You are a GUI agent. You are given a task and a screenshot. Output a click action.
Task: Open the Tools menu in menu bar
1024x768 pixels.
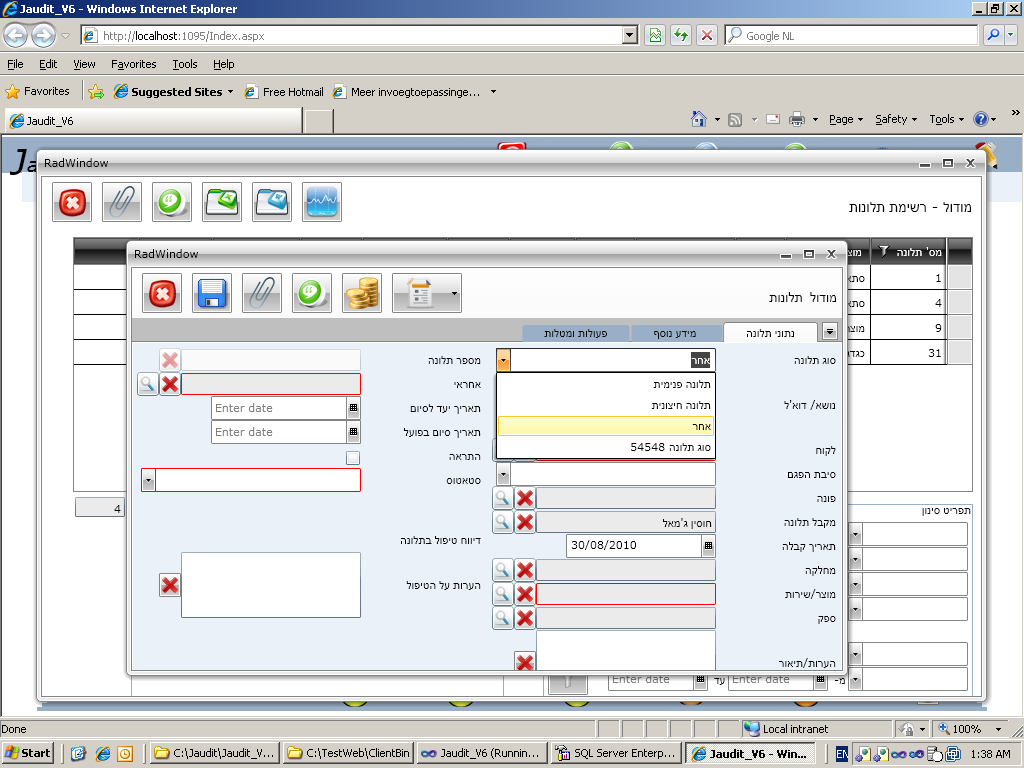click(185, 64)
